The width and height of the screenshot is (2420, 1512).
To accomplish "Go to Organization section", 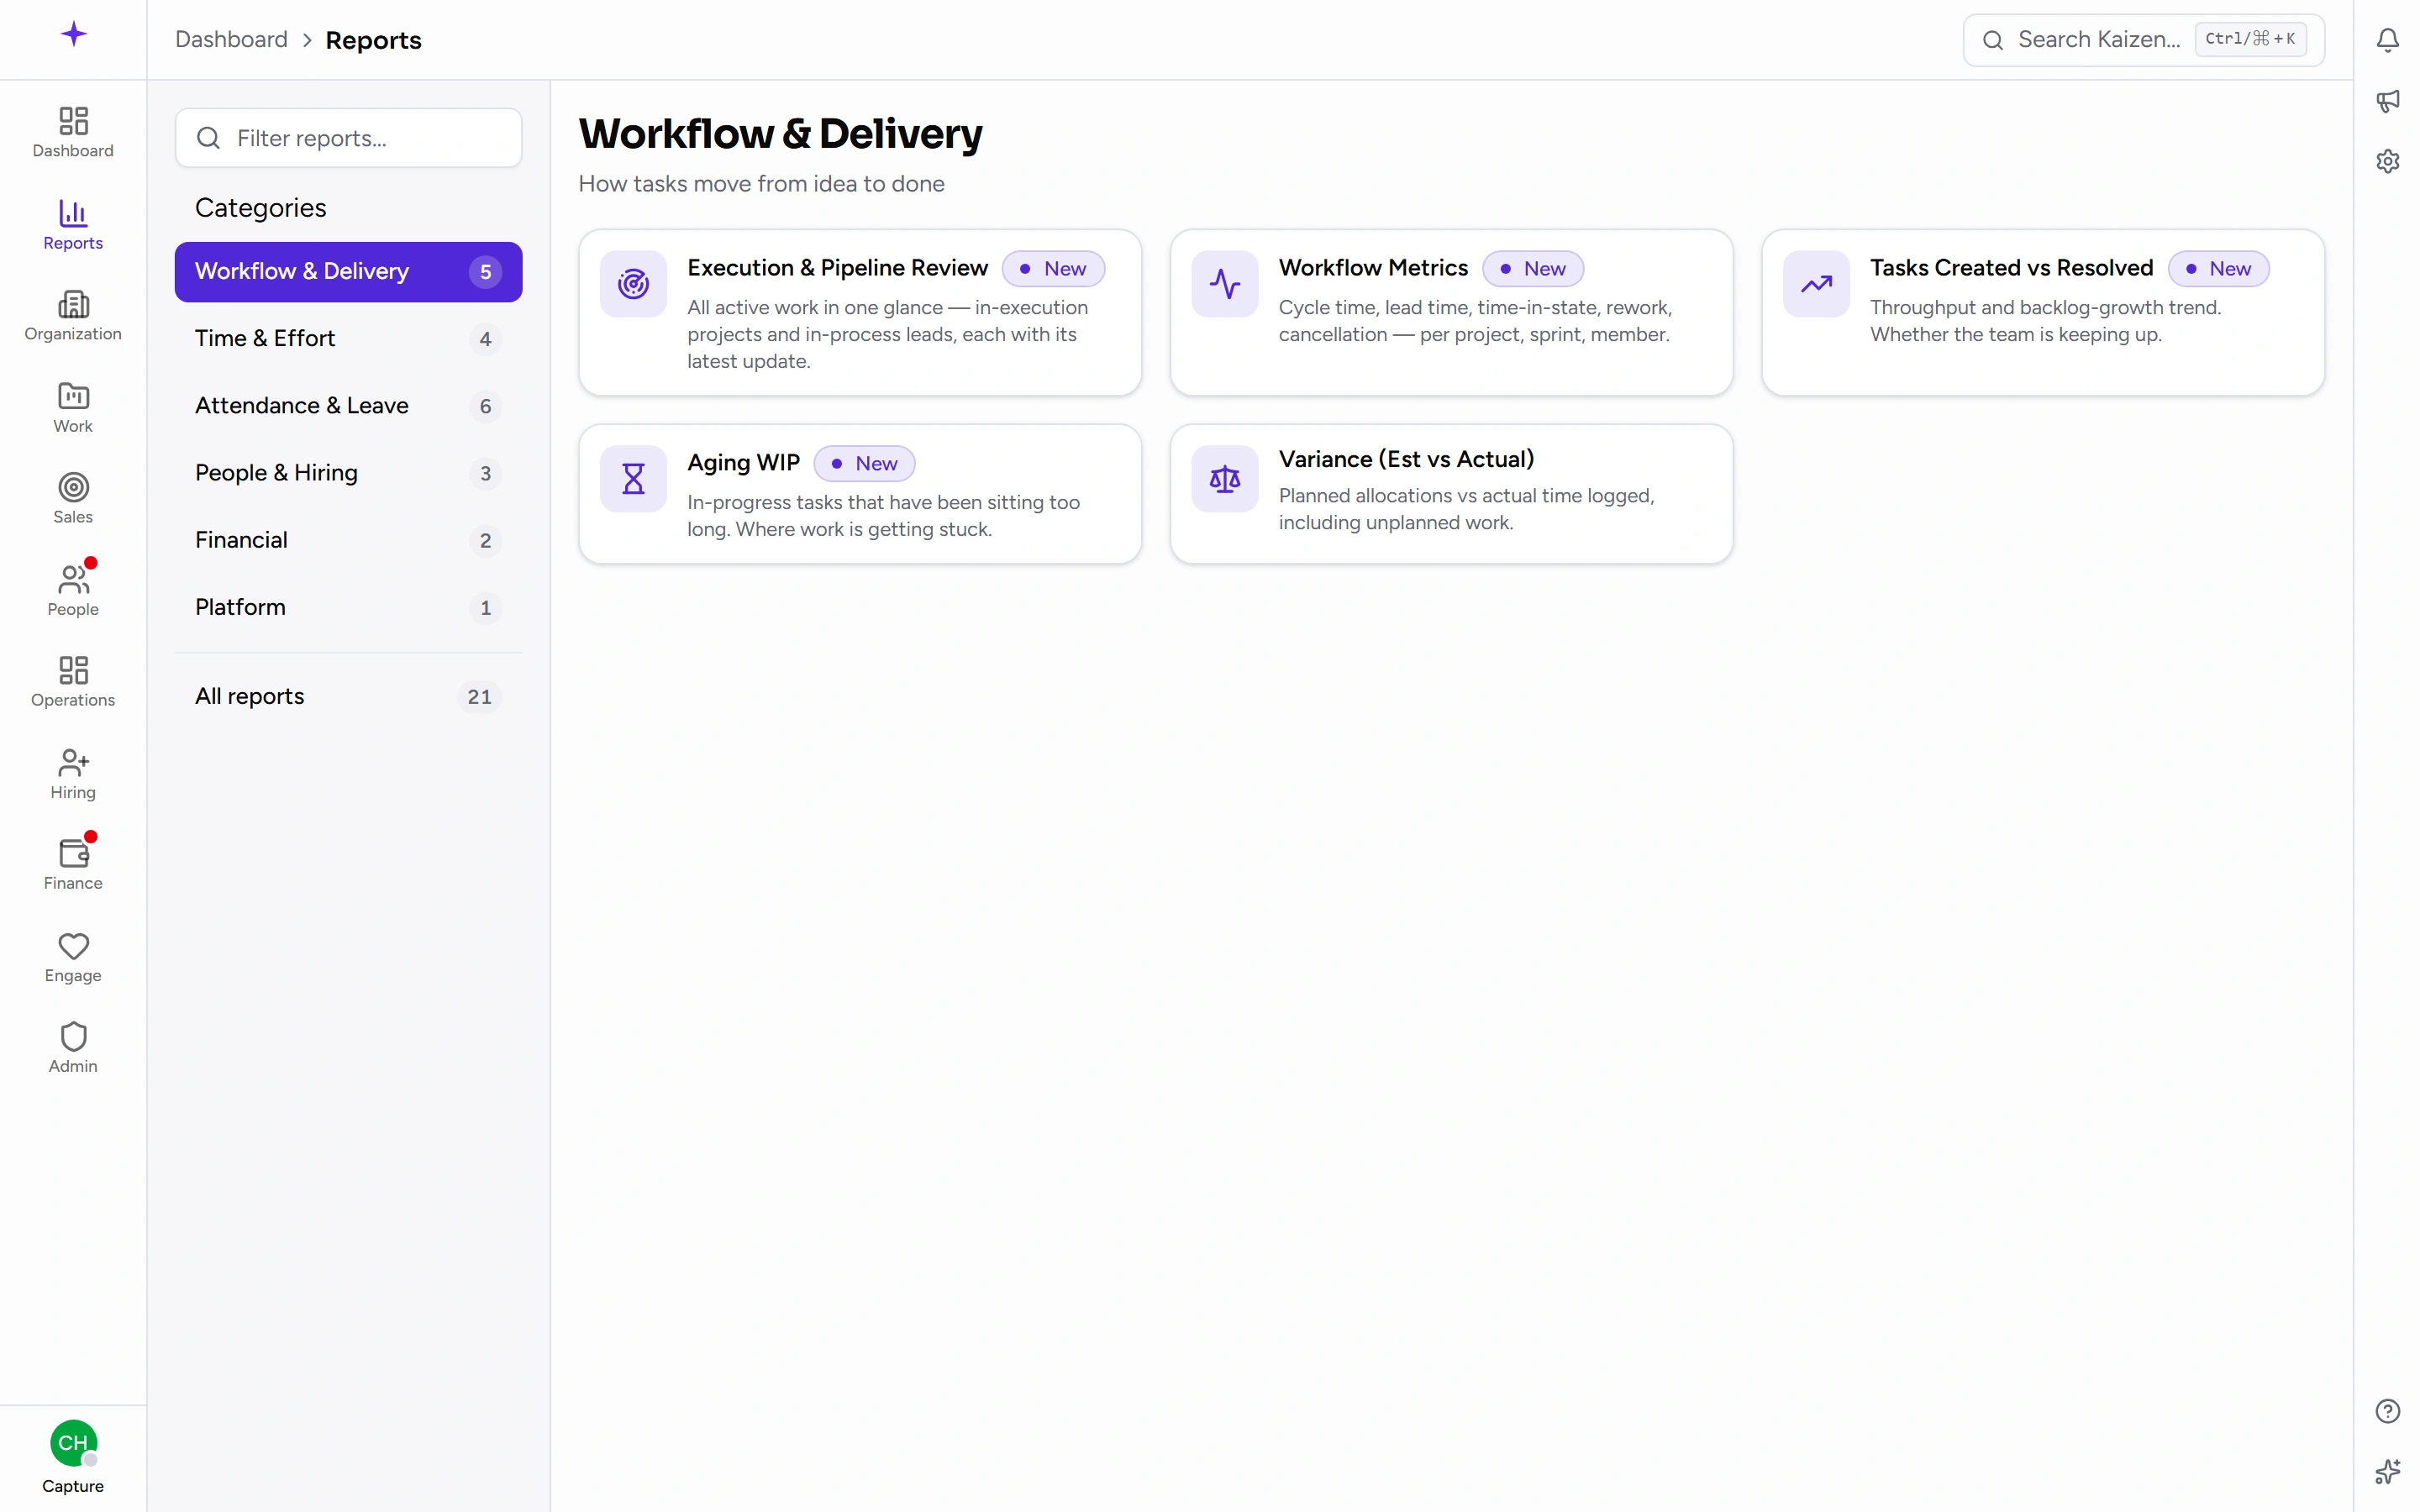I will pos(73,316).
